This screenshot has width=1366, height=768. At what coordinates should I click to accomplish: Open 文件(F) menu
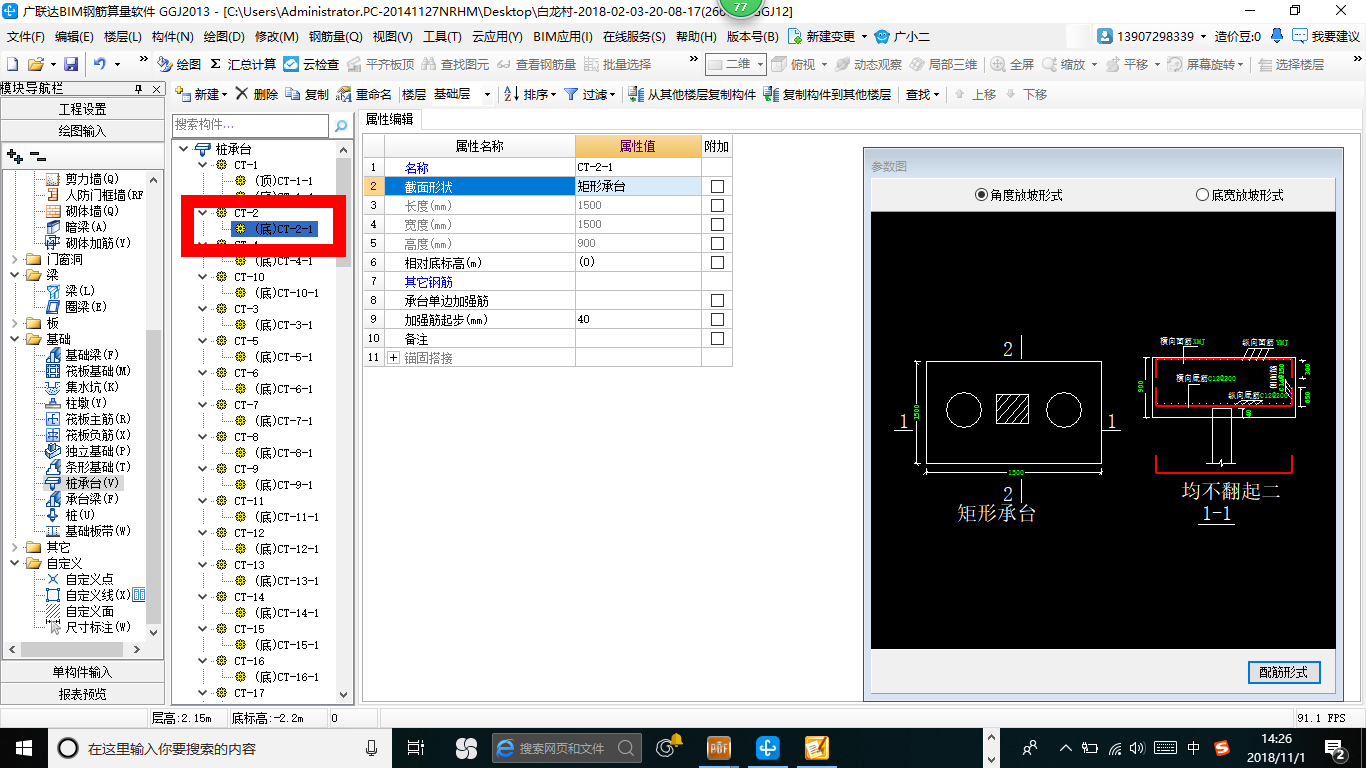(x=26, y=36)
